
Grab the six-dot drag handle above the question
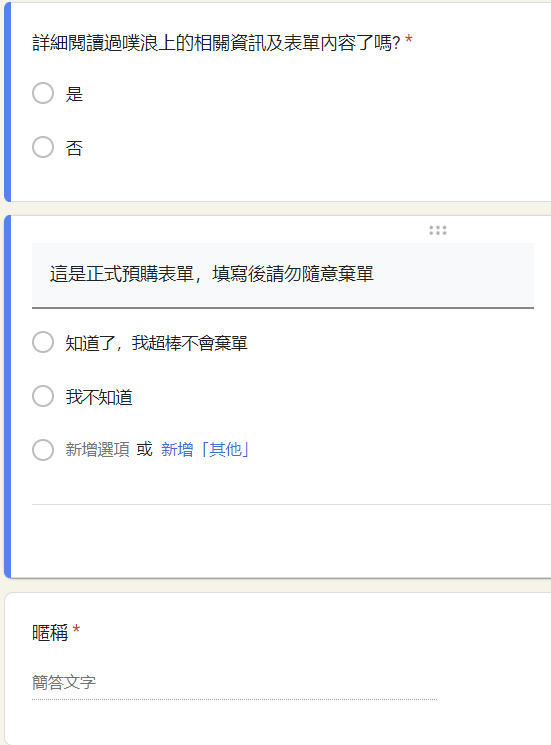[437, 230]
